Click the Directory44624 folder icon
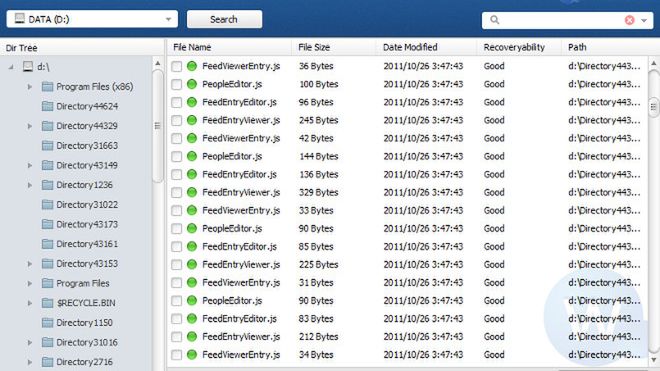This screenshot has height=371, width=660. coord(48,106)
